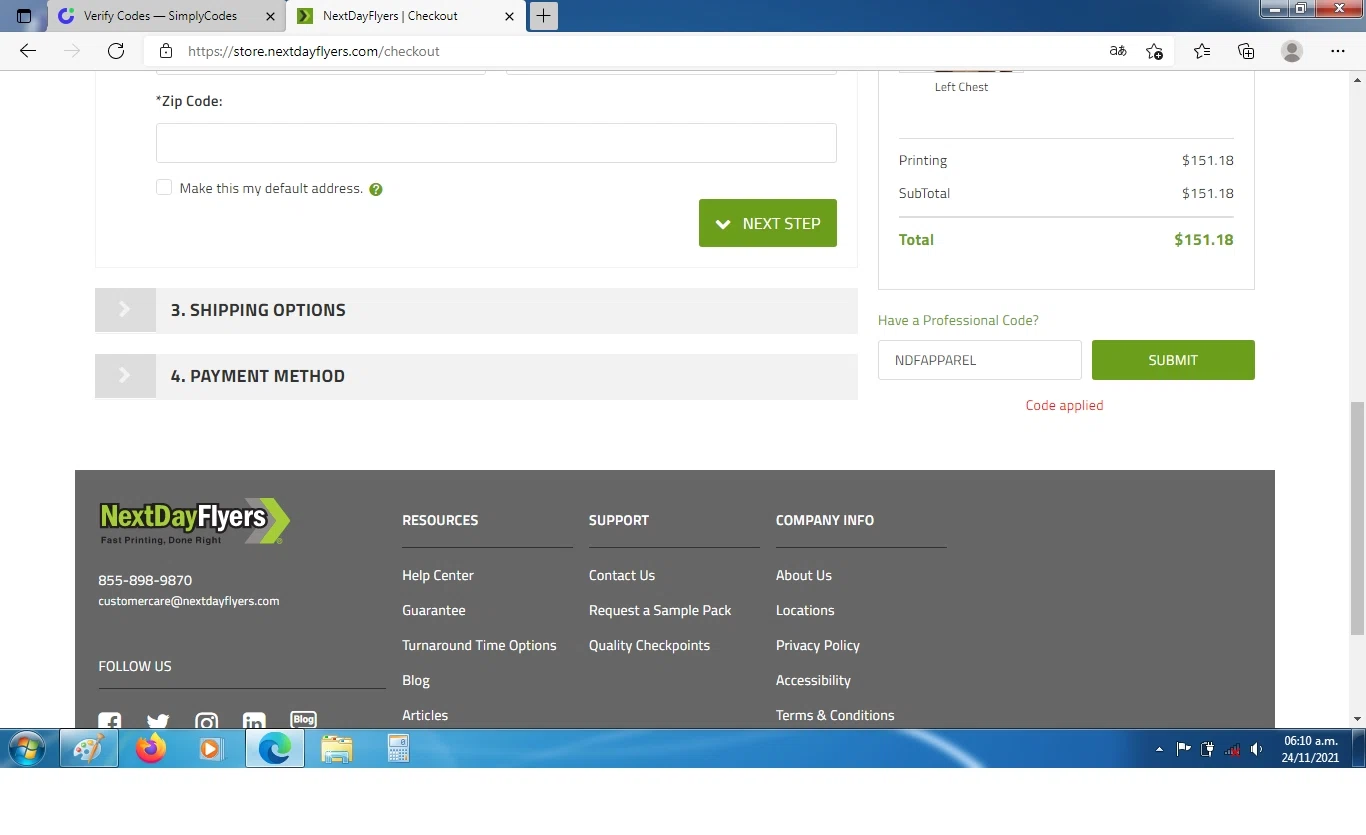The height and width of the screenshot is (835, 1366).
Task: Click the page vertical scrollbar thumb
Action: (x=1357, y=518)
